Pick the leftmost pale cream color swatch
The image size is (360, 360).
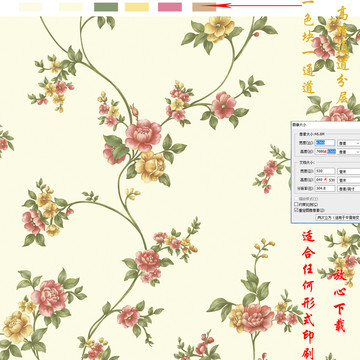click(x=31, y=7)
